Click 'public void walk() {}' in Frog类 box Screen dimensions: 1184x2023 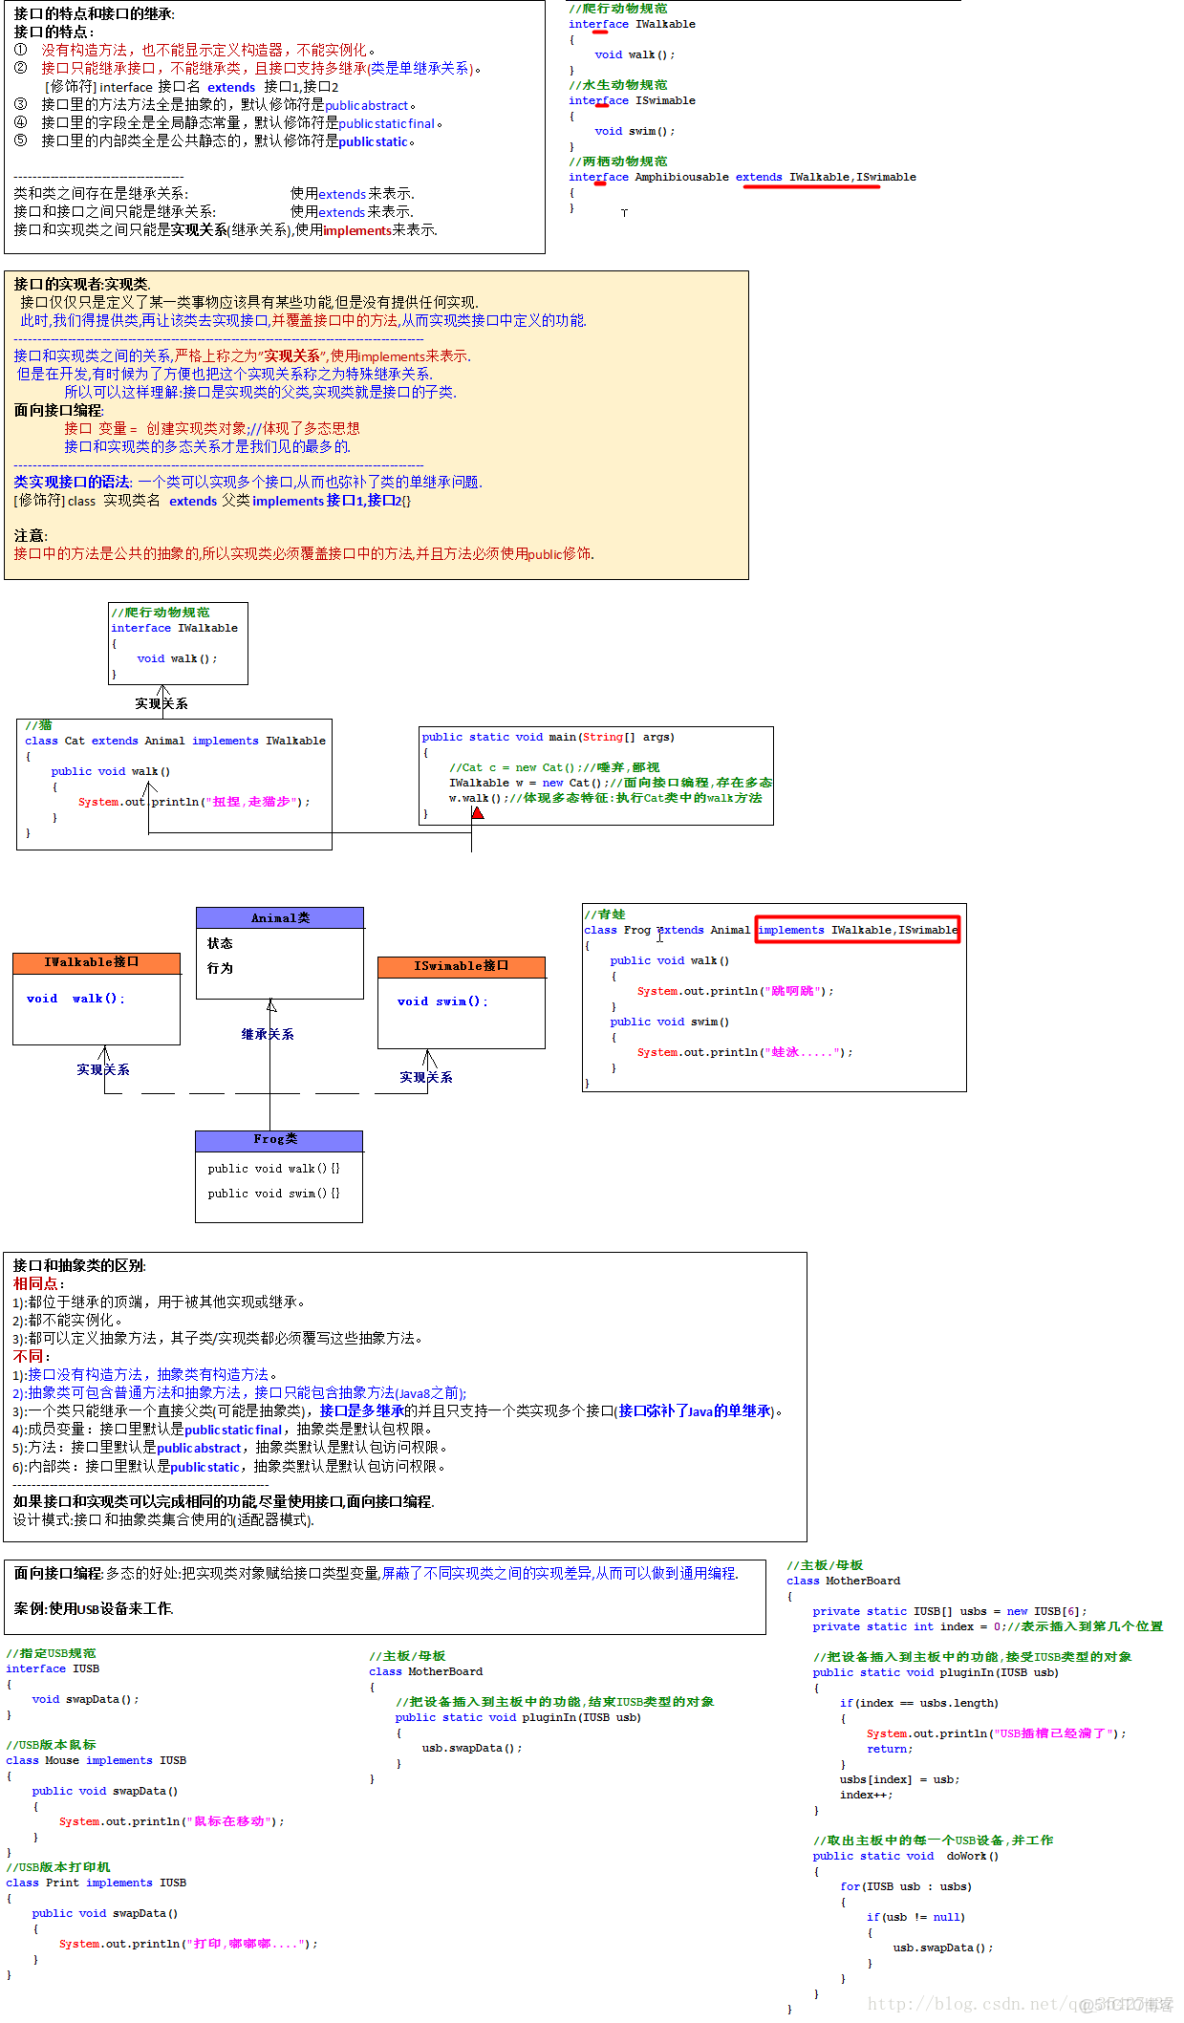coord(273,1168)
